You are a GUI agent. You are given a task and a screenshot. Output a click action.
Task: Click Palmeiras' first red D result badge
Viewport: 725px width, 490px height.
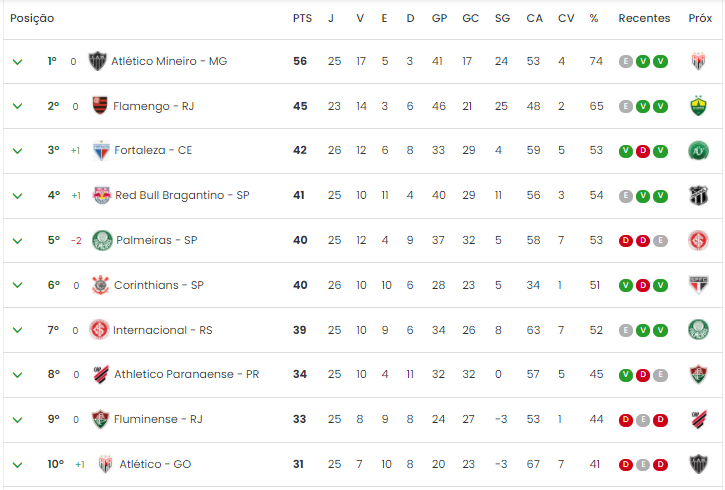coord(626,240)
